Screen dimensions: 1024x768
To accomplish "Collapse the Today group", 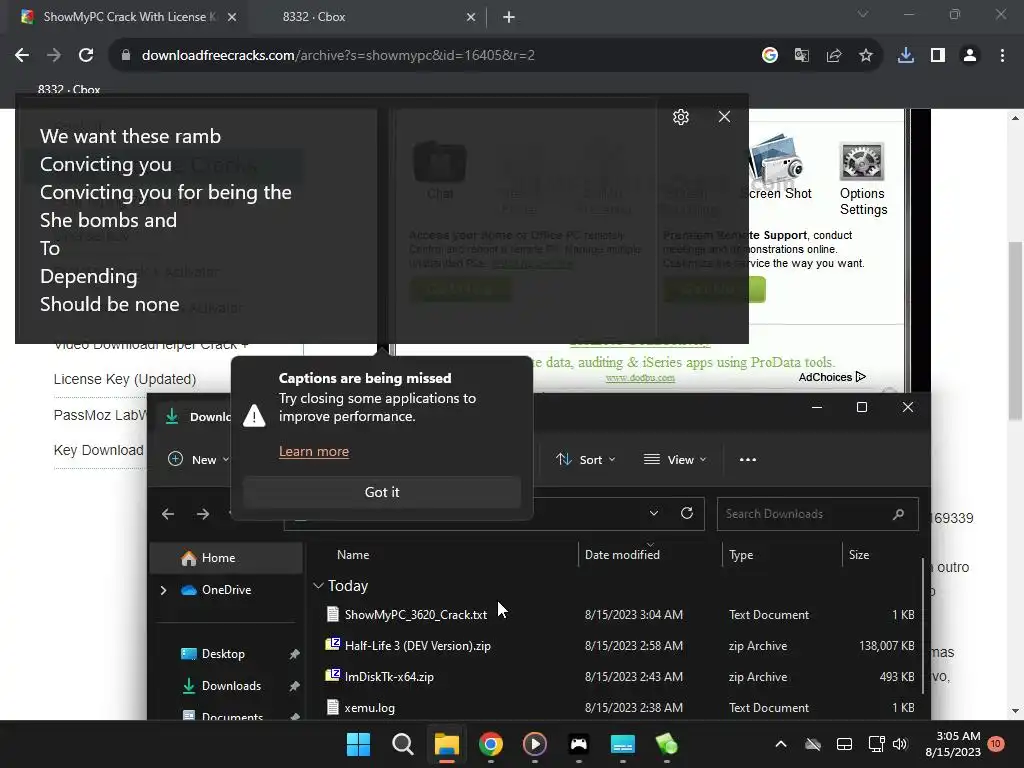I will [318, 586].
